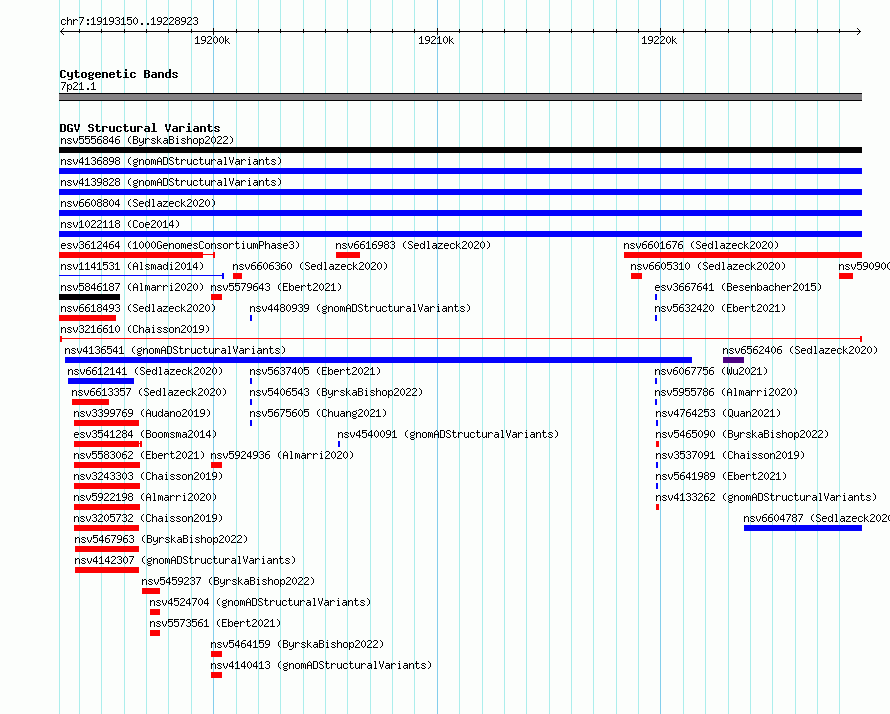Click the 7p21.1 band label
The height and width of the screenshot is (714, 890).
point(78,86)
